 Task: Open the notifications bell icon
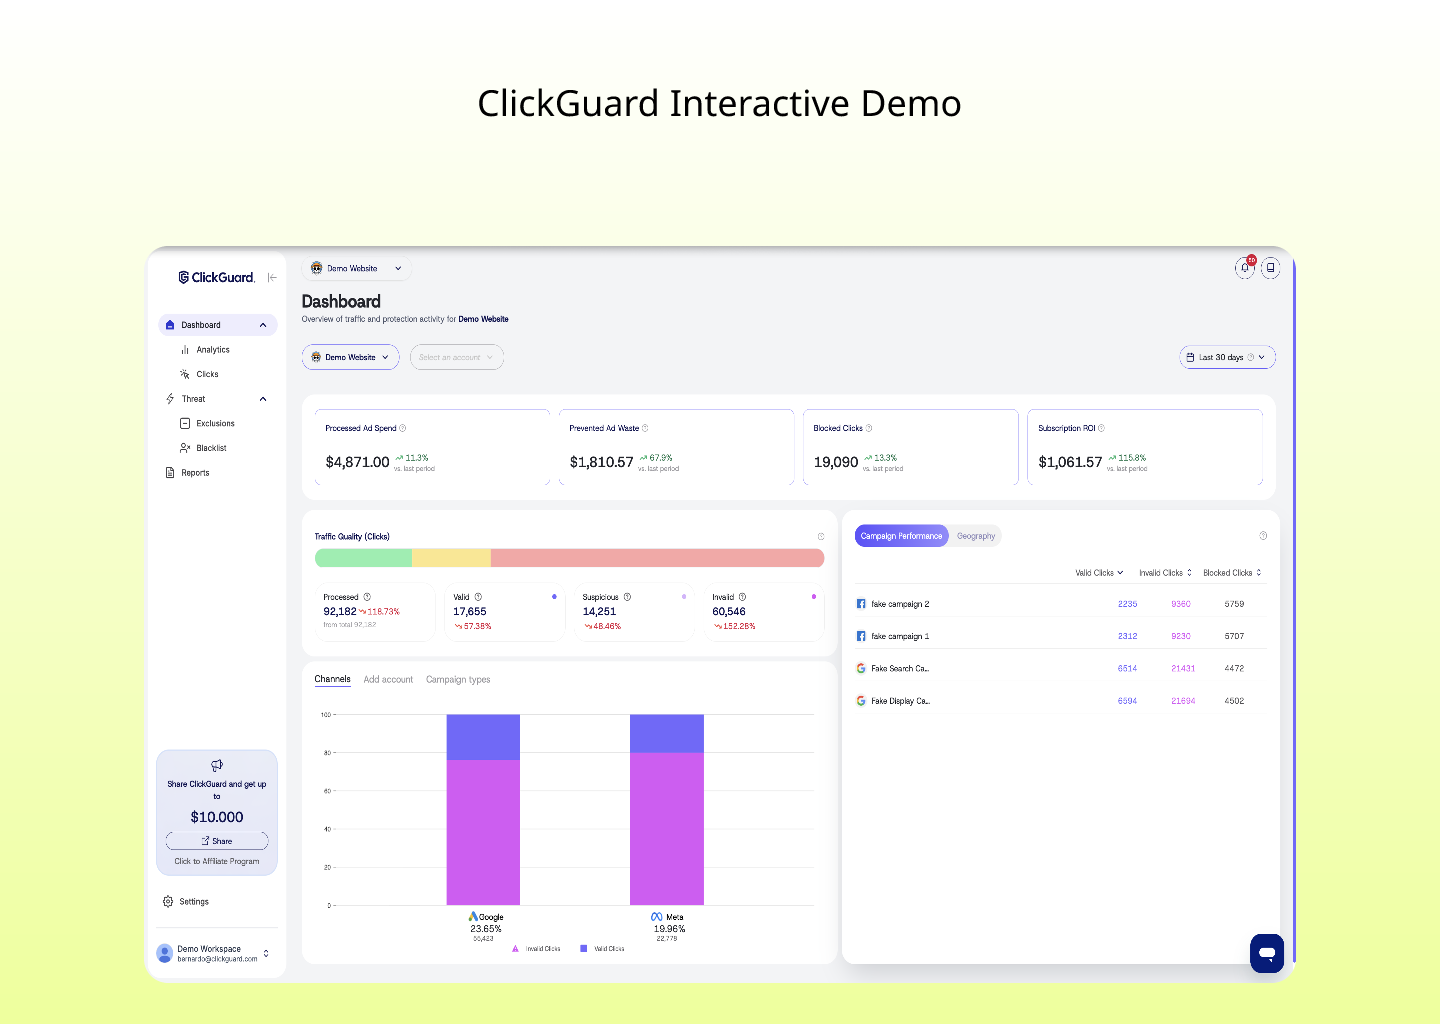pyautogui.click(x=1245, y=268)
